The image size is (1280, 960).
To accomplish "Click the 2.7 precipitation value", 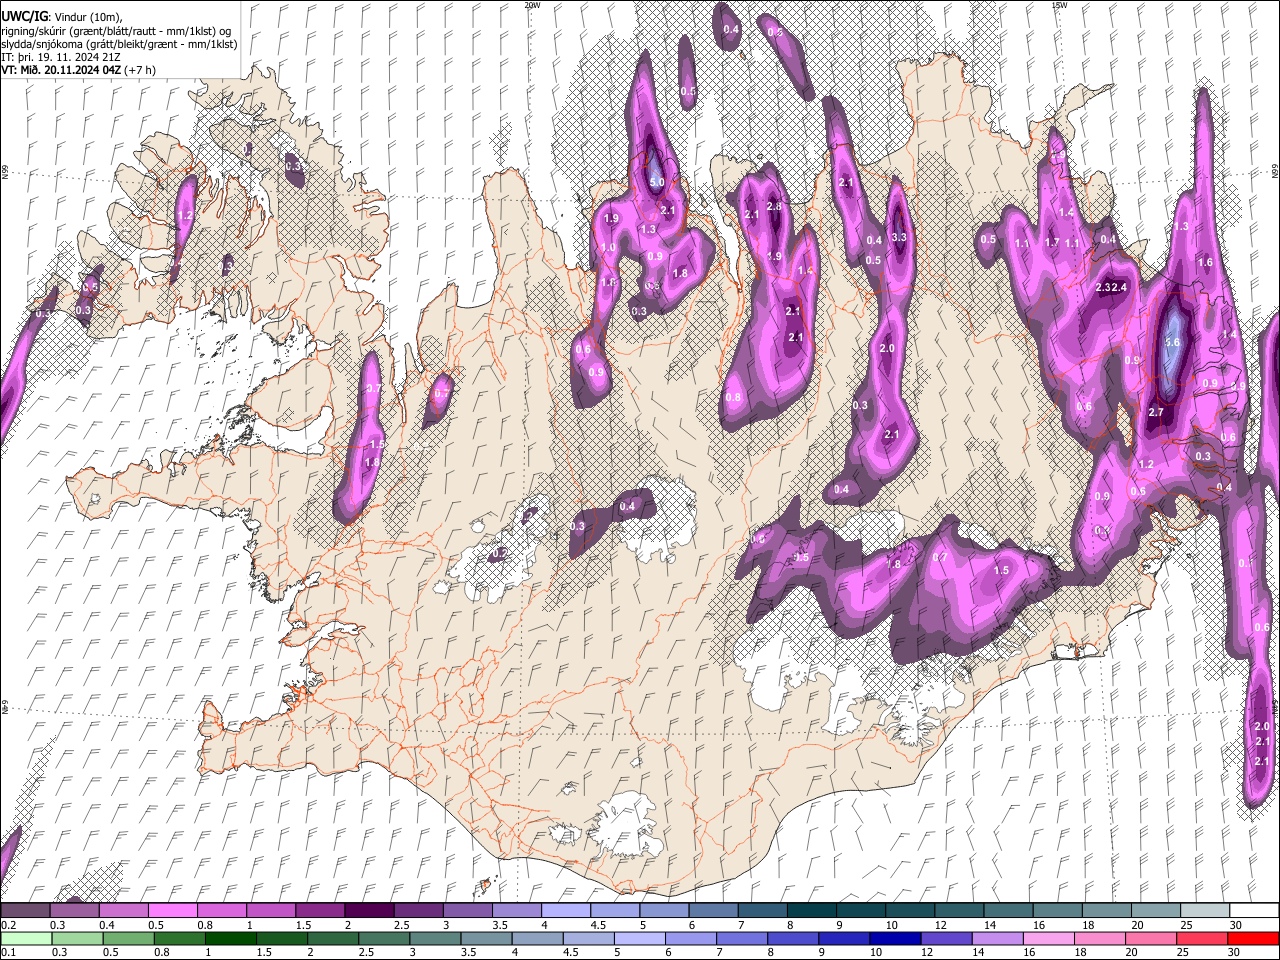I will [x=1156, y=412].
